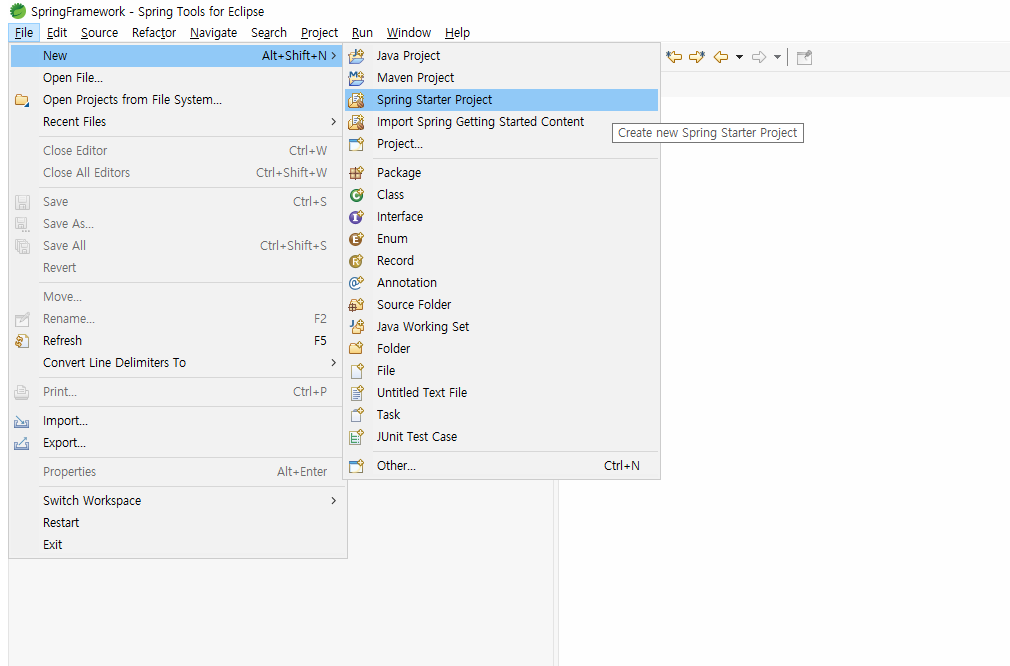
Task: Click Import Spring Getting Started Content icon
Action: tap(356, 122)
